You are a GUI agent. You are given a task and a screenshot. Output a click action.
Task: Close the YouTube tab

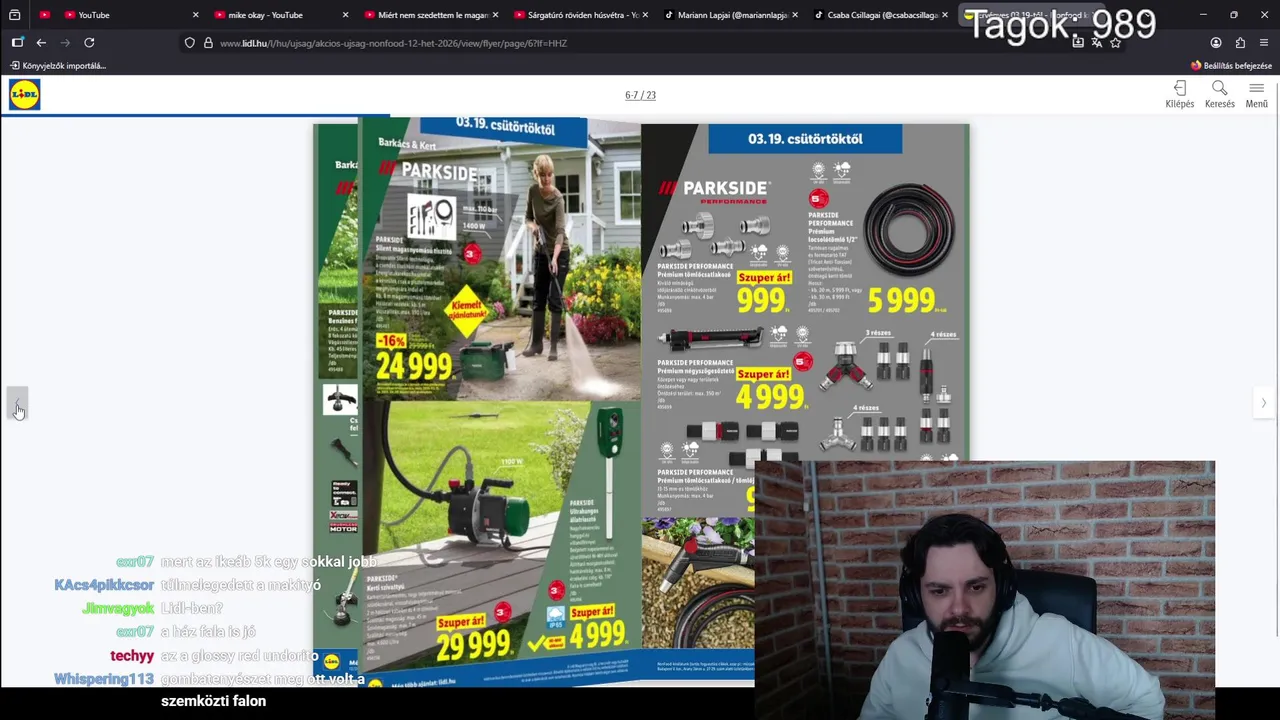point(195,15)
